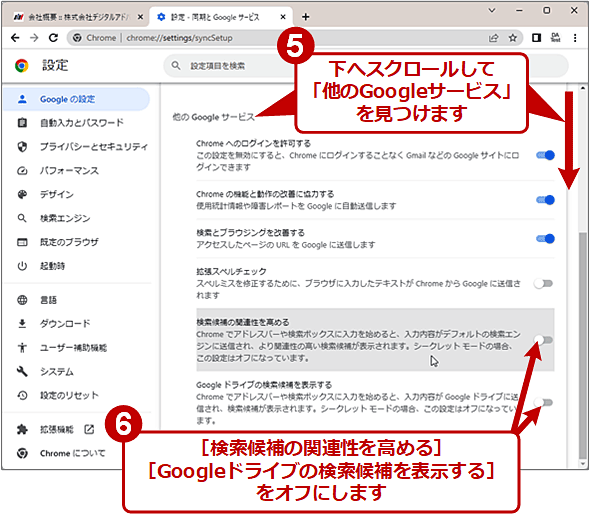Open ダウンロード in the sidebar

tap(76, 324)
